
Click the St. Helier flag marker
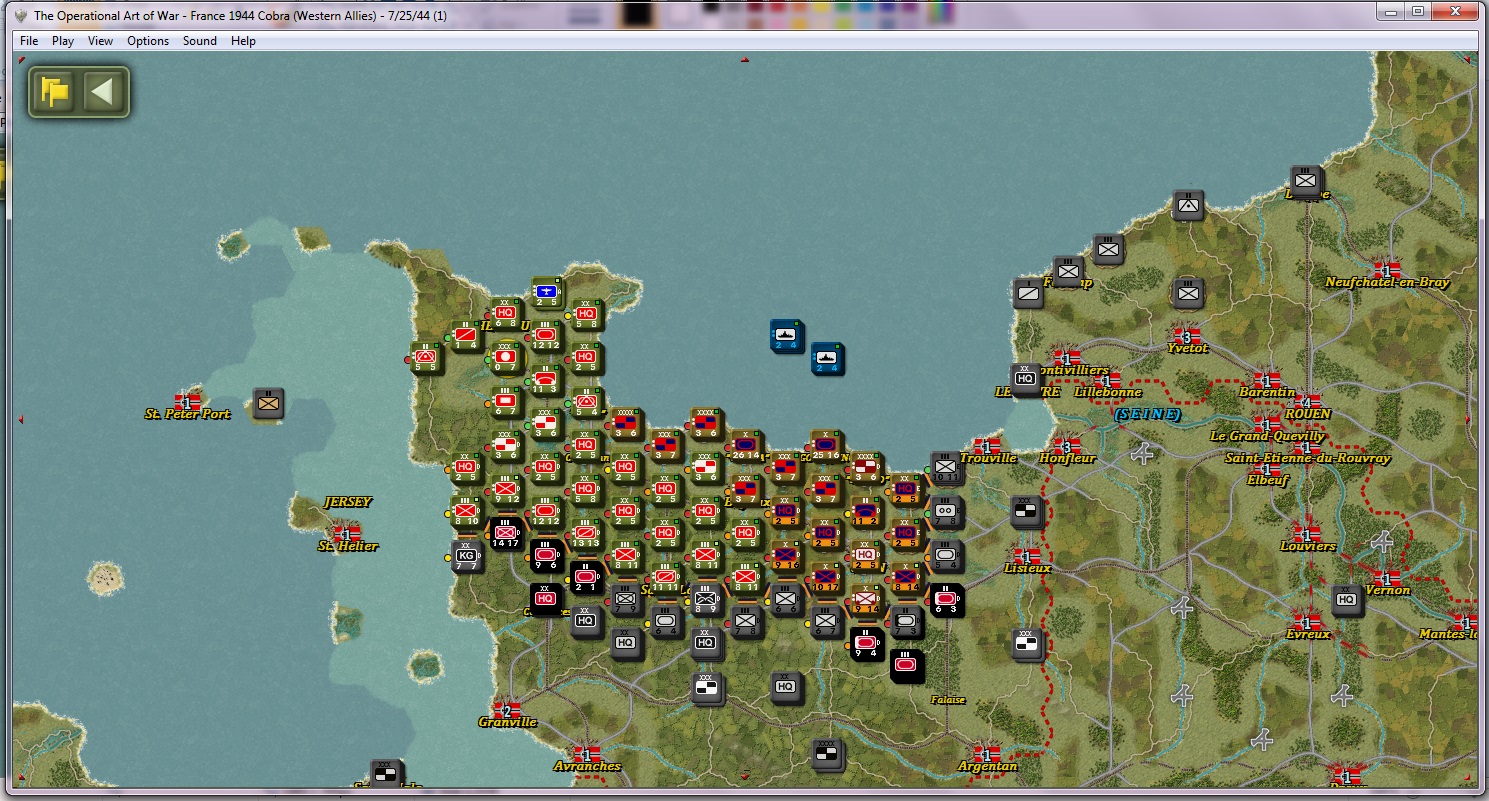click(x=347, y=534)
